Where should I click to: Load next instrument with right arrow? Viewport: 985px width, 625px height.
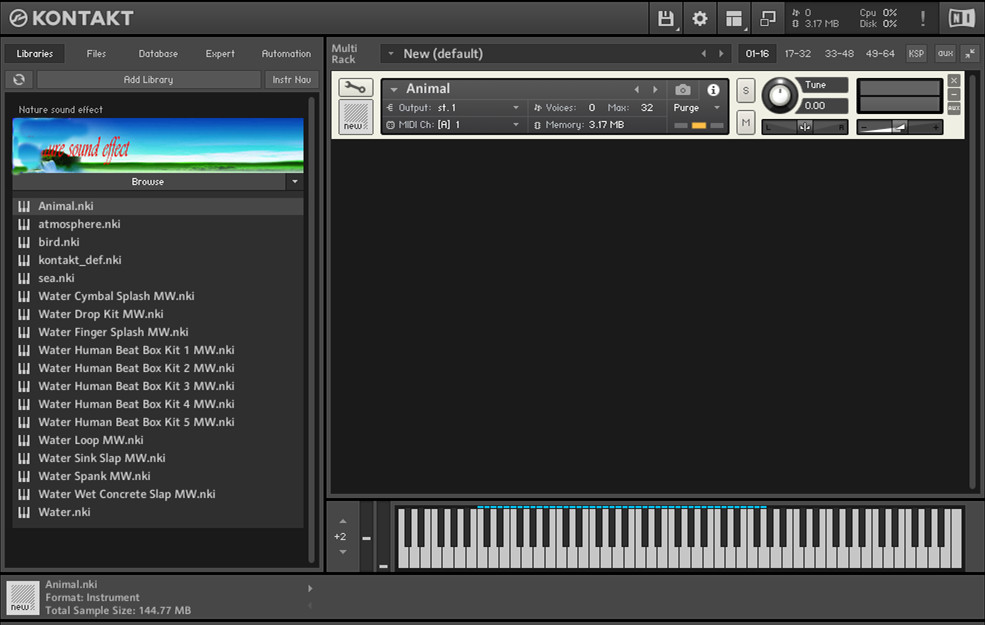coord(655,89)
